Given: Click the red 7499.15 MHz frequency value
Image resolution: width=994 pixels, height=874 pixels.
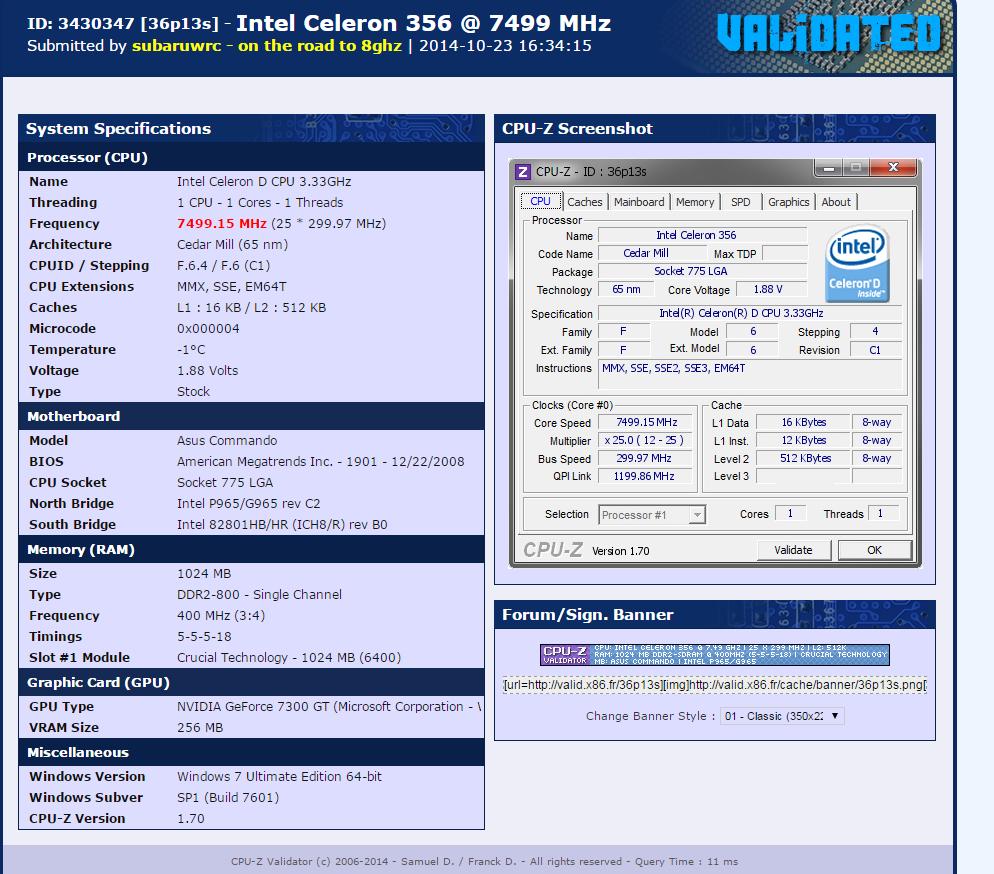Looking at the screenshot, I should click(x=222, y=224).
